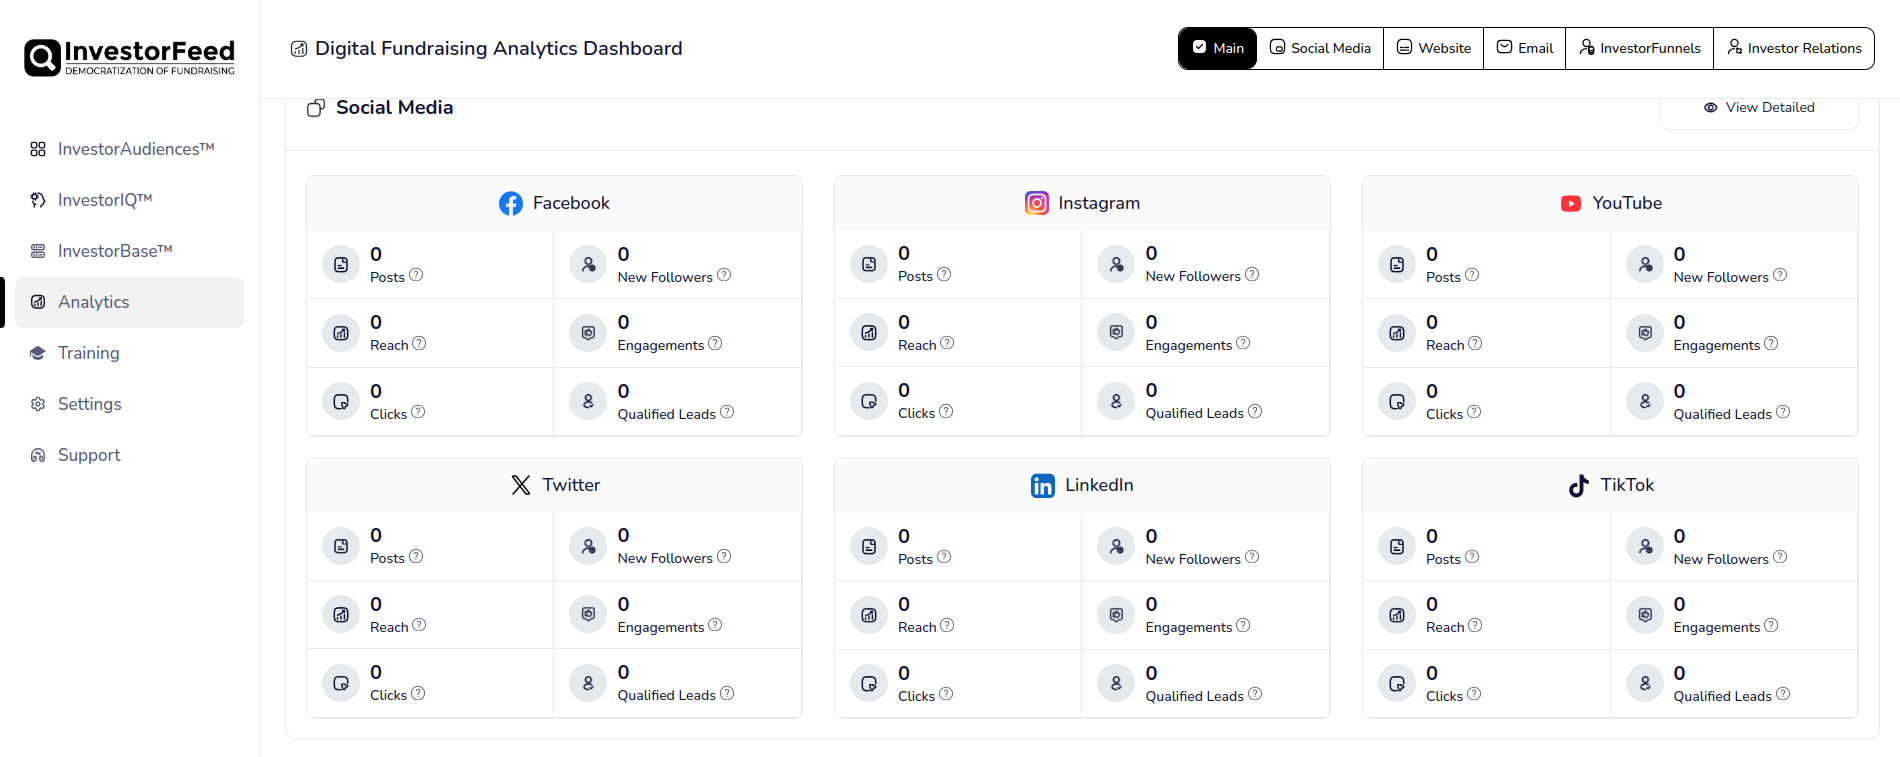Navigate to Settings in sidebar
This screenshot has height=757, width=1900.
click(89, 404)
